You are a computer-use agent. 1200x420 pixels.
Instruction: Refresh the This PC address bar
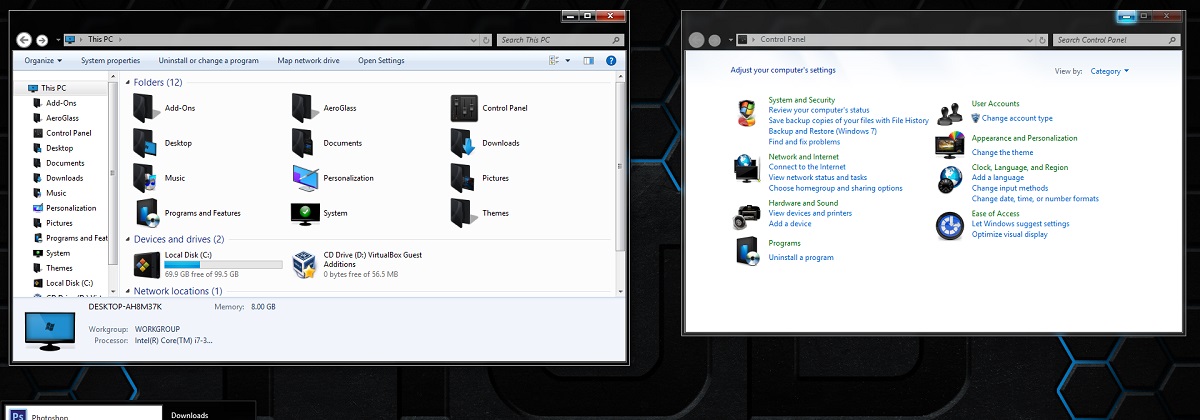[485, 40]
